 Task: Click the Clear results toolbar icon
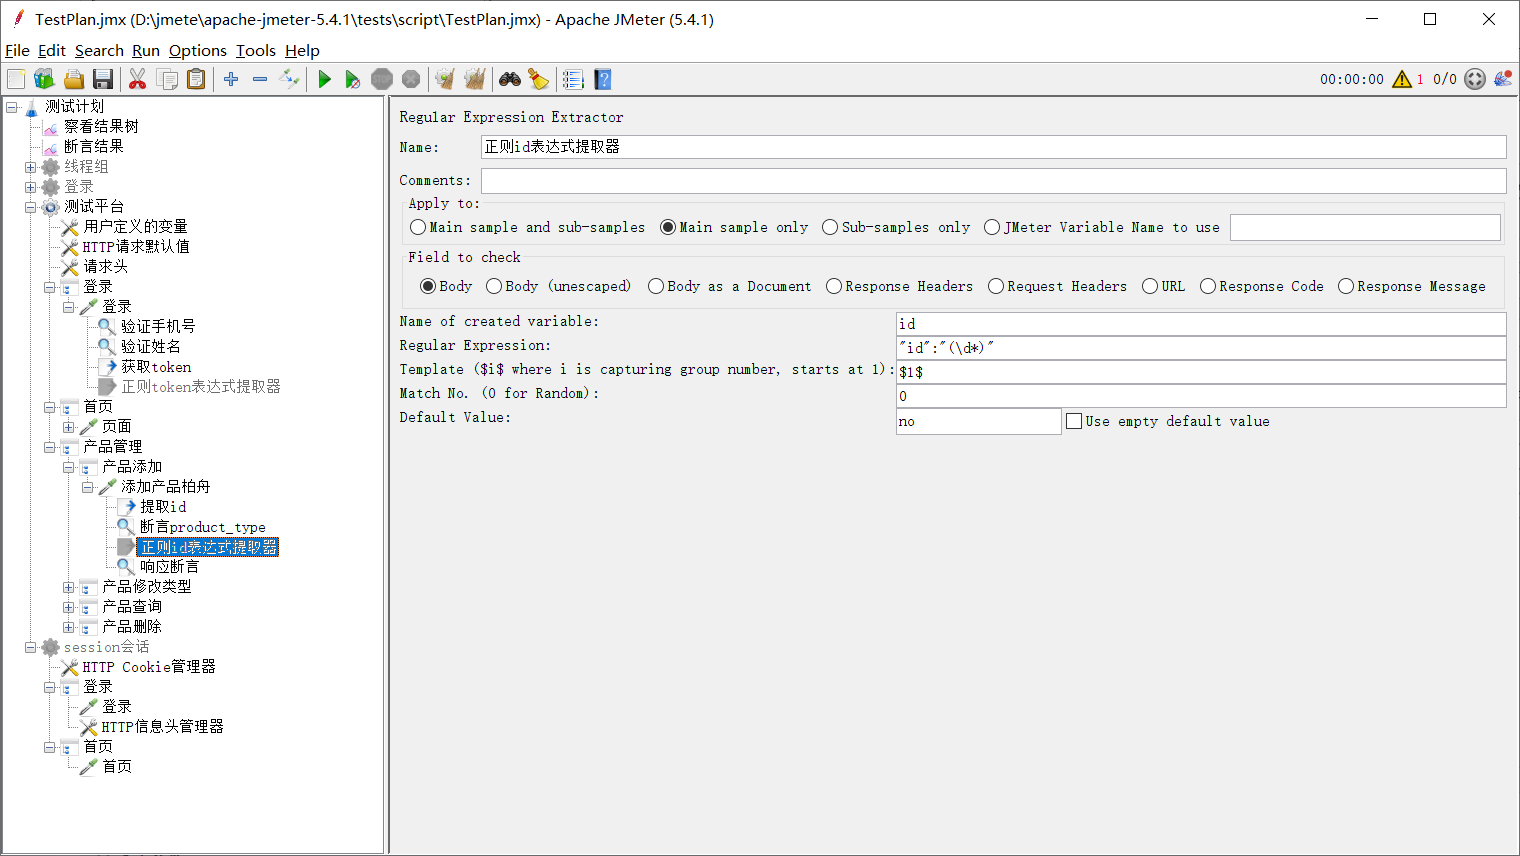pyautogui.click(x=446, y=79)
